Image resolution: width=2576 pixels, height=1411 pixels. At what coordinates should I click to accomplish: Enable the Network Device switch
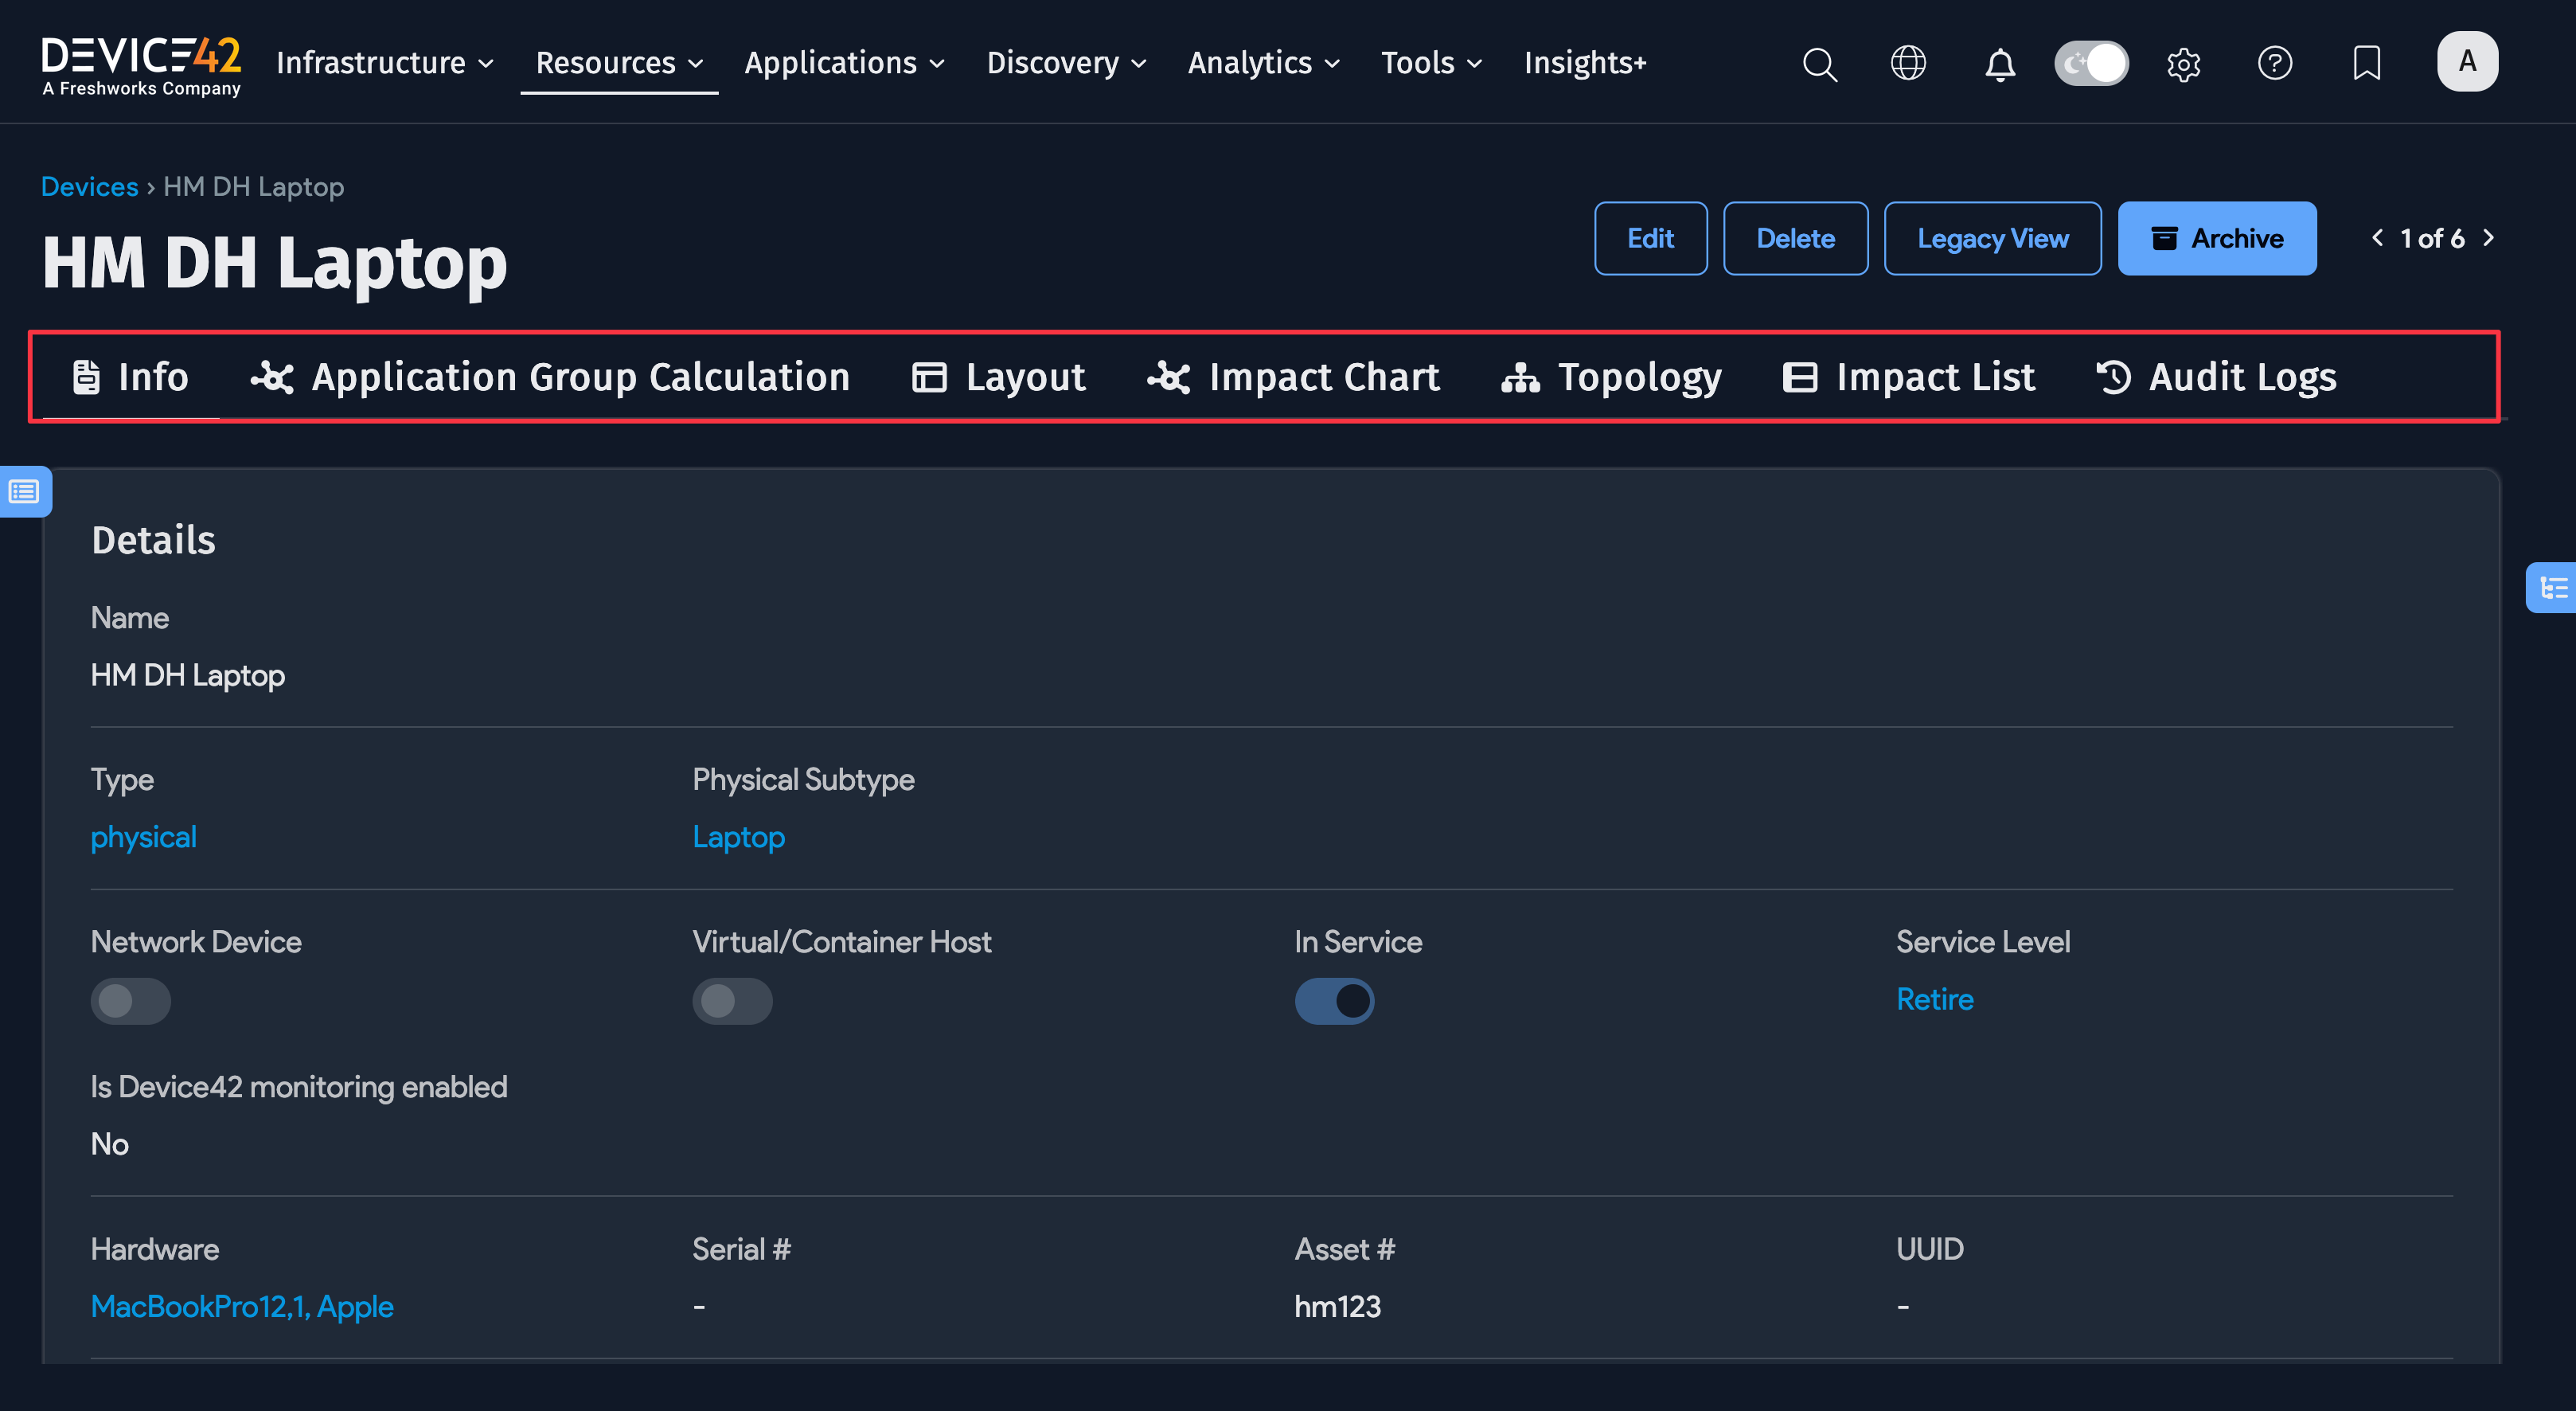(x=130, y=1001)
